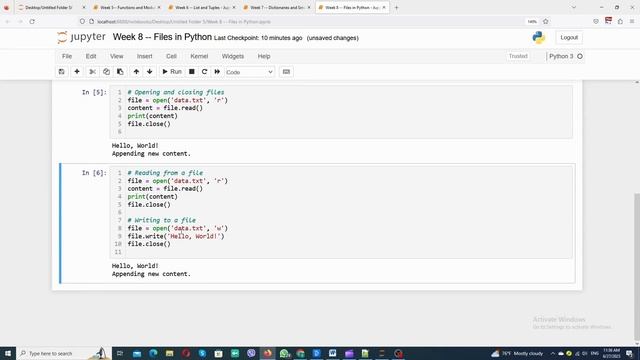Switch to the Week 6 List and Tuples tab
640x360 pixels.
pos(202,7)
